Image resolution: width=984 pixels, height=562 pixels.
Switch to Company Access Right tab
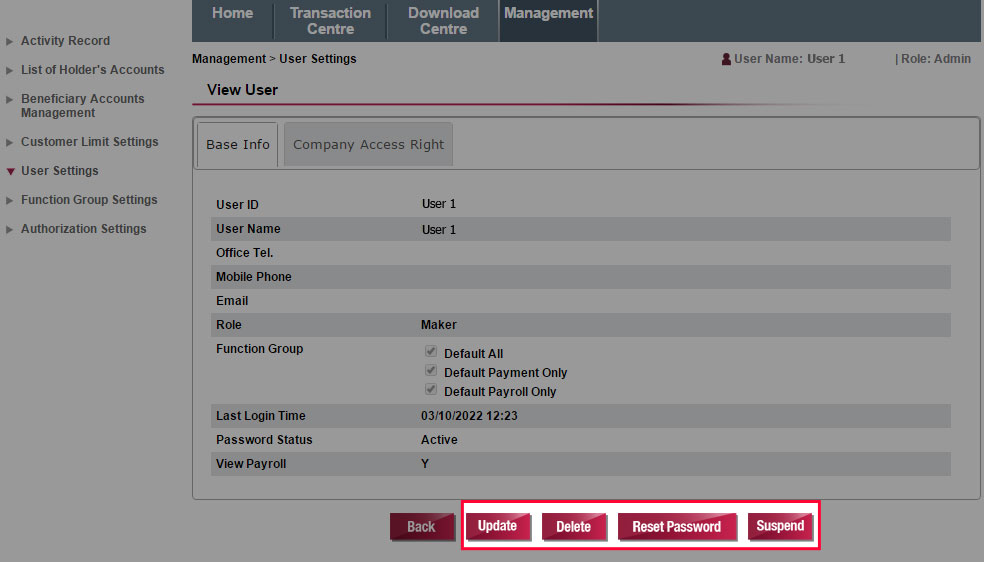[368, 144]
